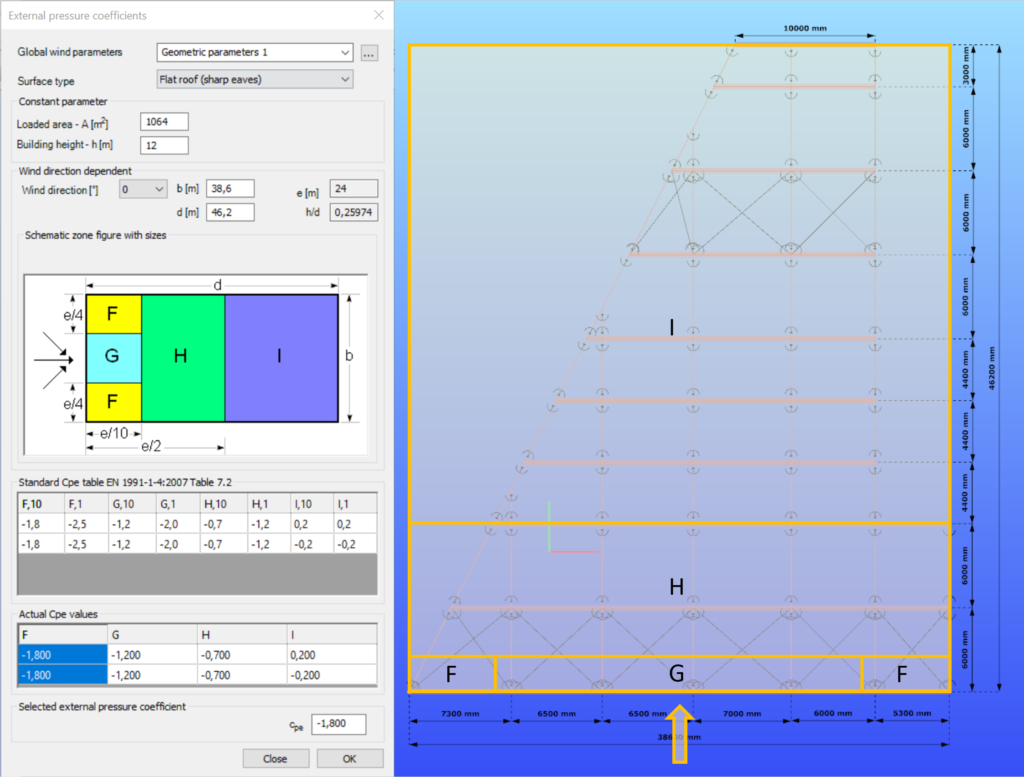Click the 7300 mm dimension label
Viewport: 1024px width, 777px height.
pos(460,714)
